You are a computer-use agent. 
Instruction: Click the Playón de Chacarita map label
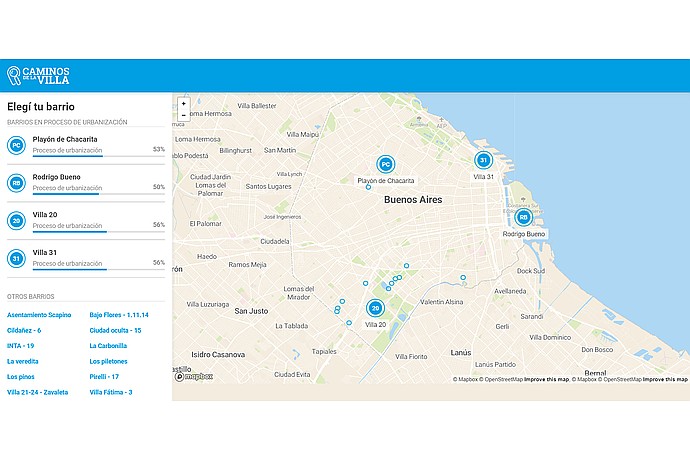385,180
